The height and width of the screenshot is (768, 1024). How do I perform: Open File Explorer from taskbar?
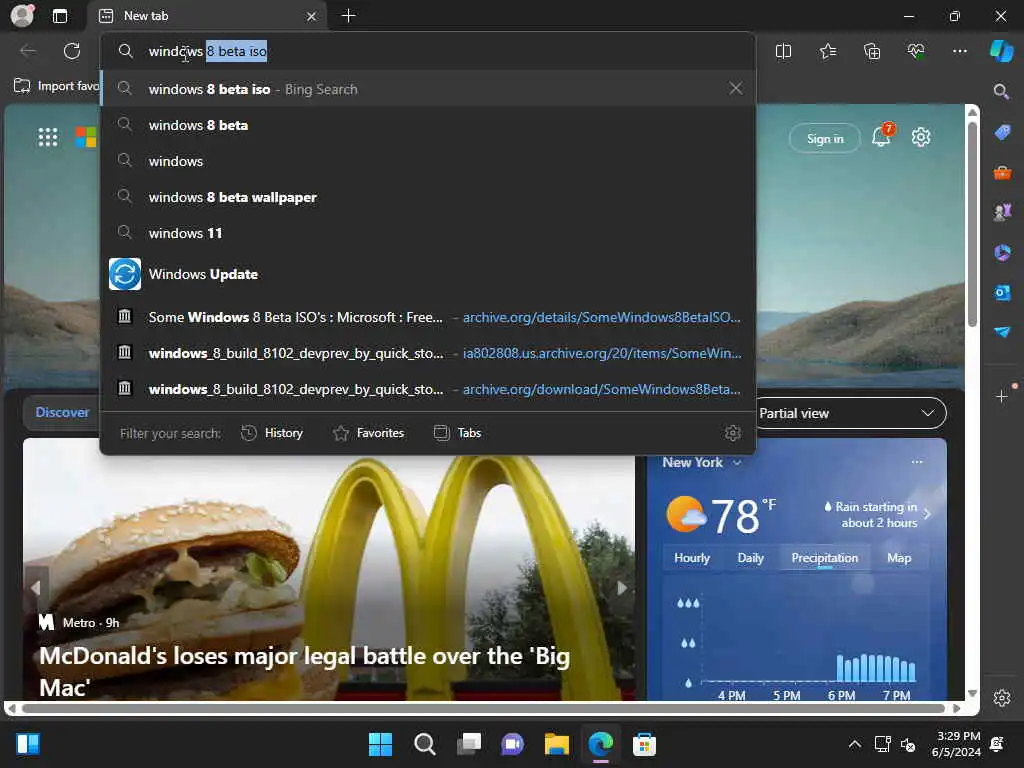556,744
